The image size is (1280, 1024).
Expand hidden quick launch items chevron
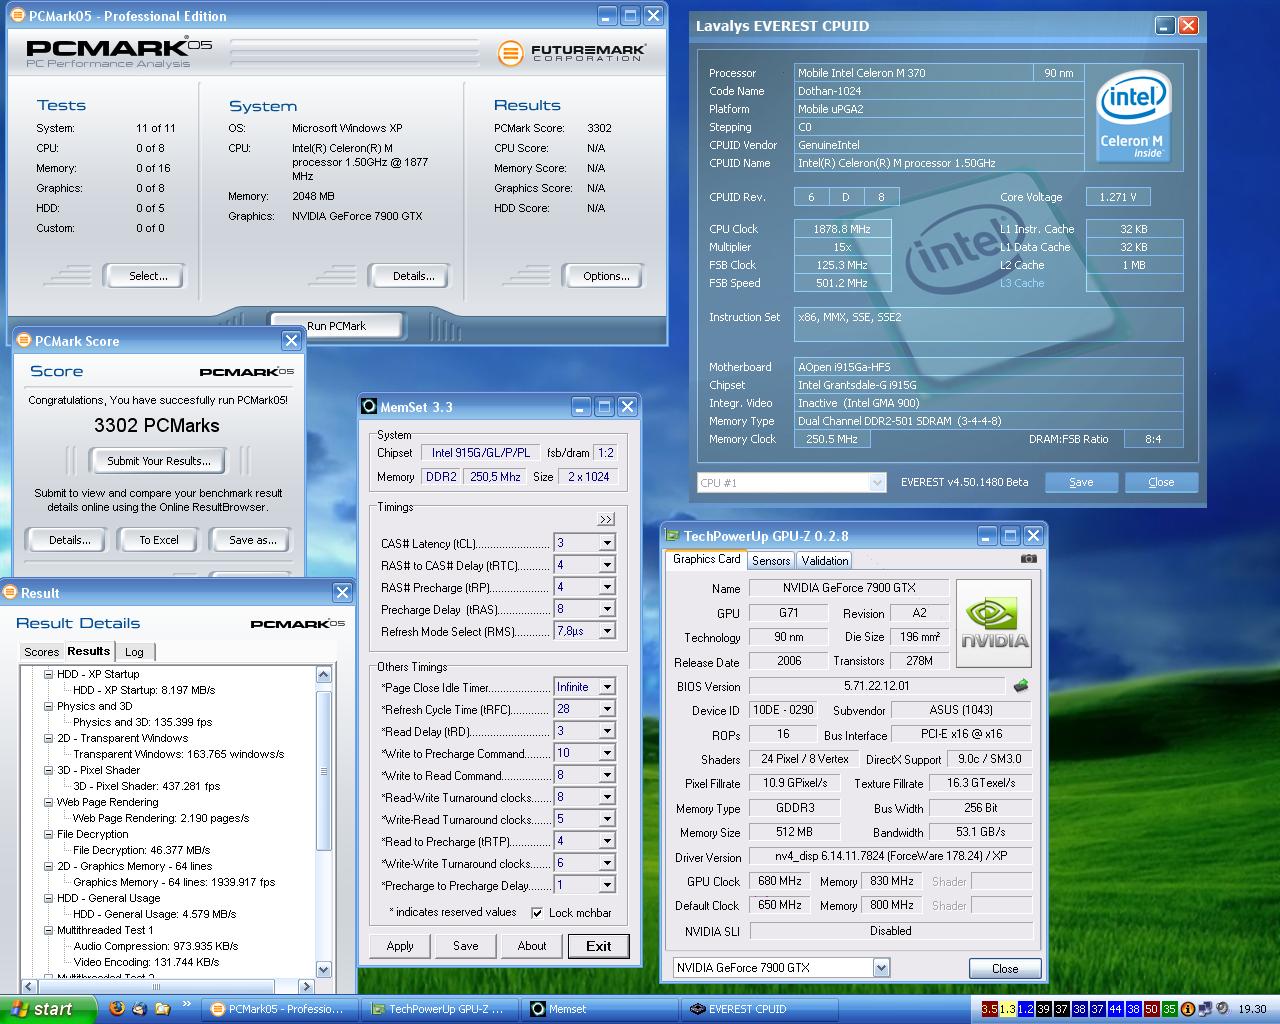187,1006
